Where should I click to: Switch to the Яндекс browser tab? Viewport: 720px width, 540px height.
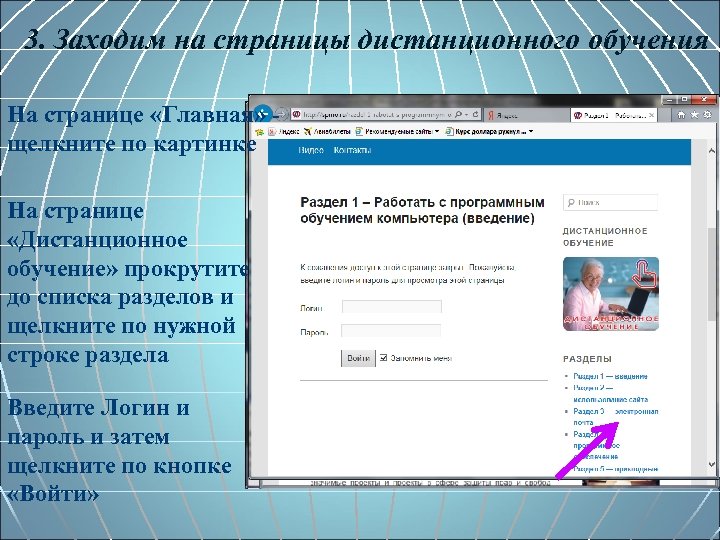[x=527, y=115]
